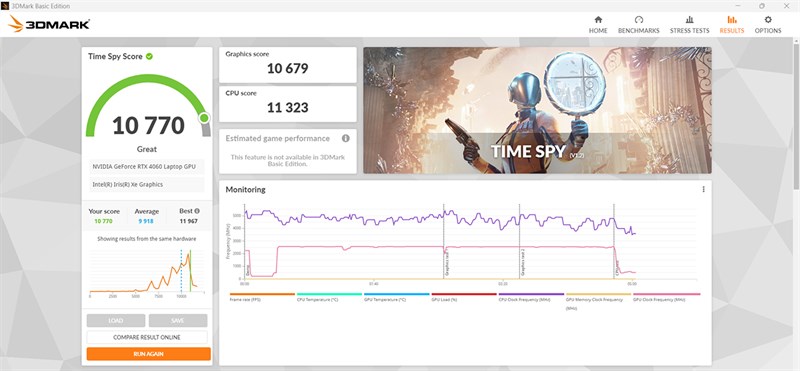Click the score distribution chart
Viewport: 800px width, 371px height.
tap(147, 273)
